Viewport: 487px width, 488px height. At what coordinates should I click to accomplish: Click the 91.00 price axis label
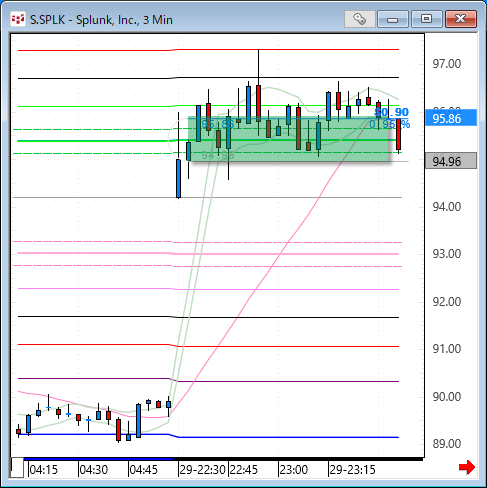(x=447, y=349)
